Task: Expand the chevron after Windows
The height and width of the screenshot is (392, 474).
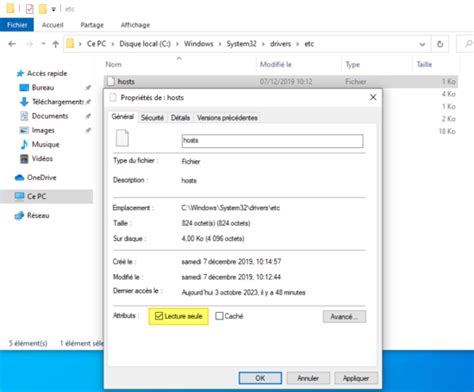Action: coord(220,44)
